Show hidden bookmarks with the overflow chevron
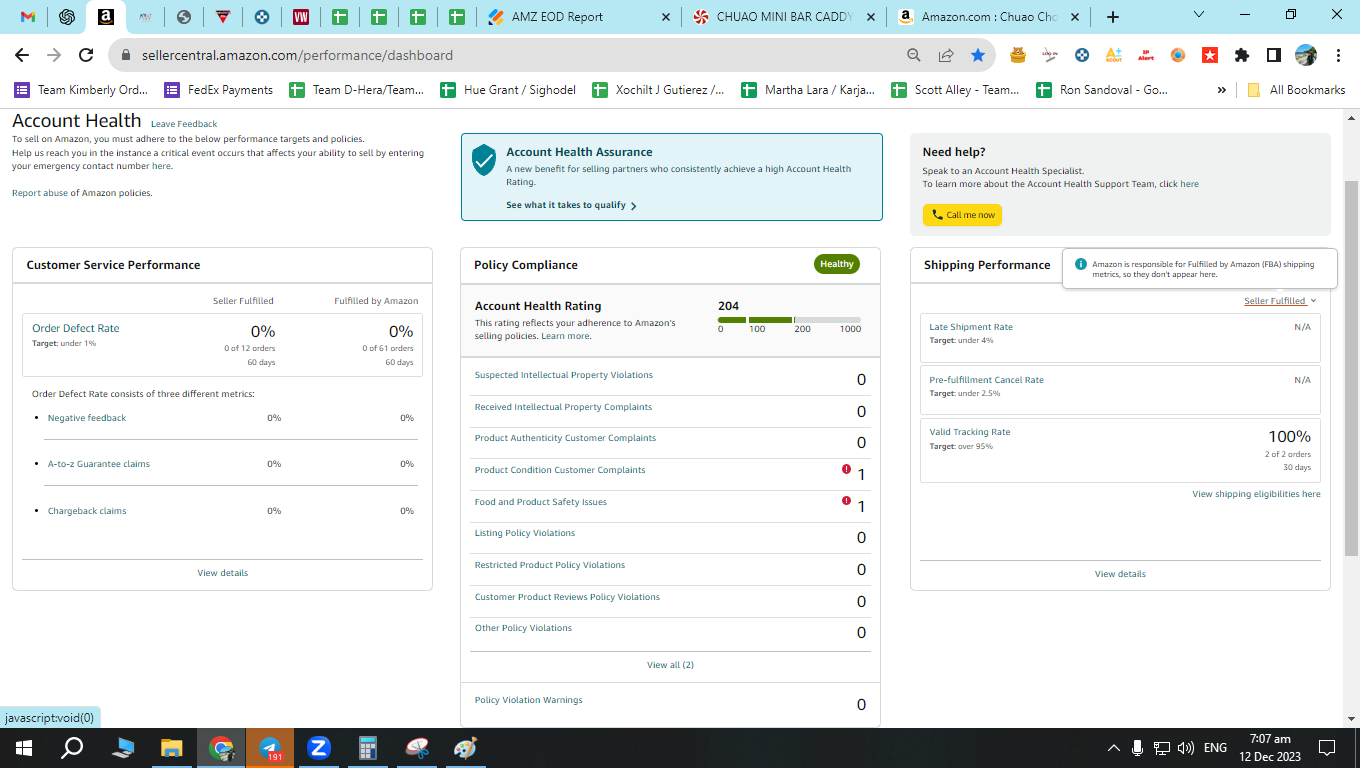The image size is (1360, 768). [1221, 90]
